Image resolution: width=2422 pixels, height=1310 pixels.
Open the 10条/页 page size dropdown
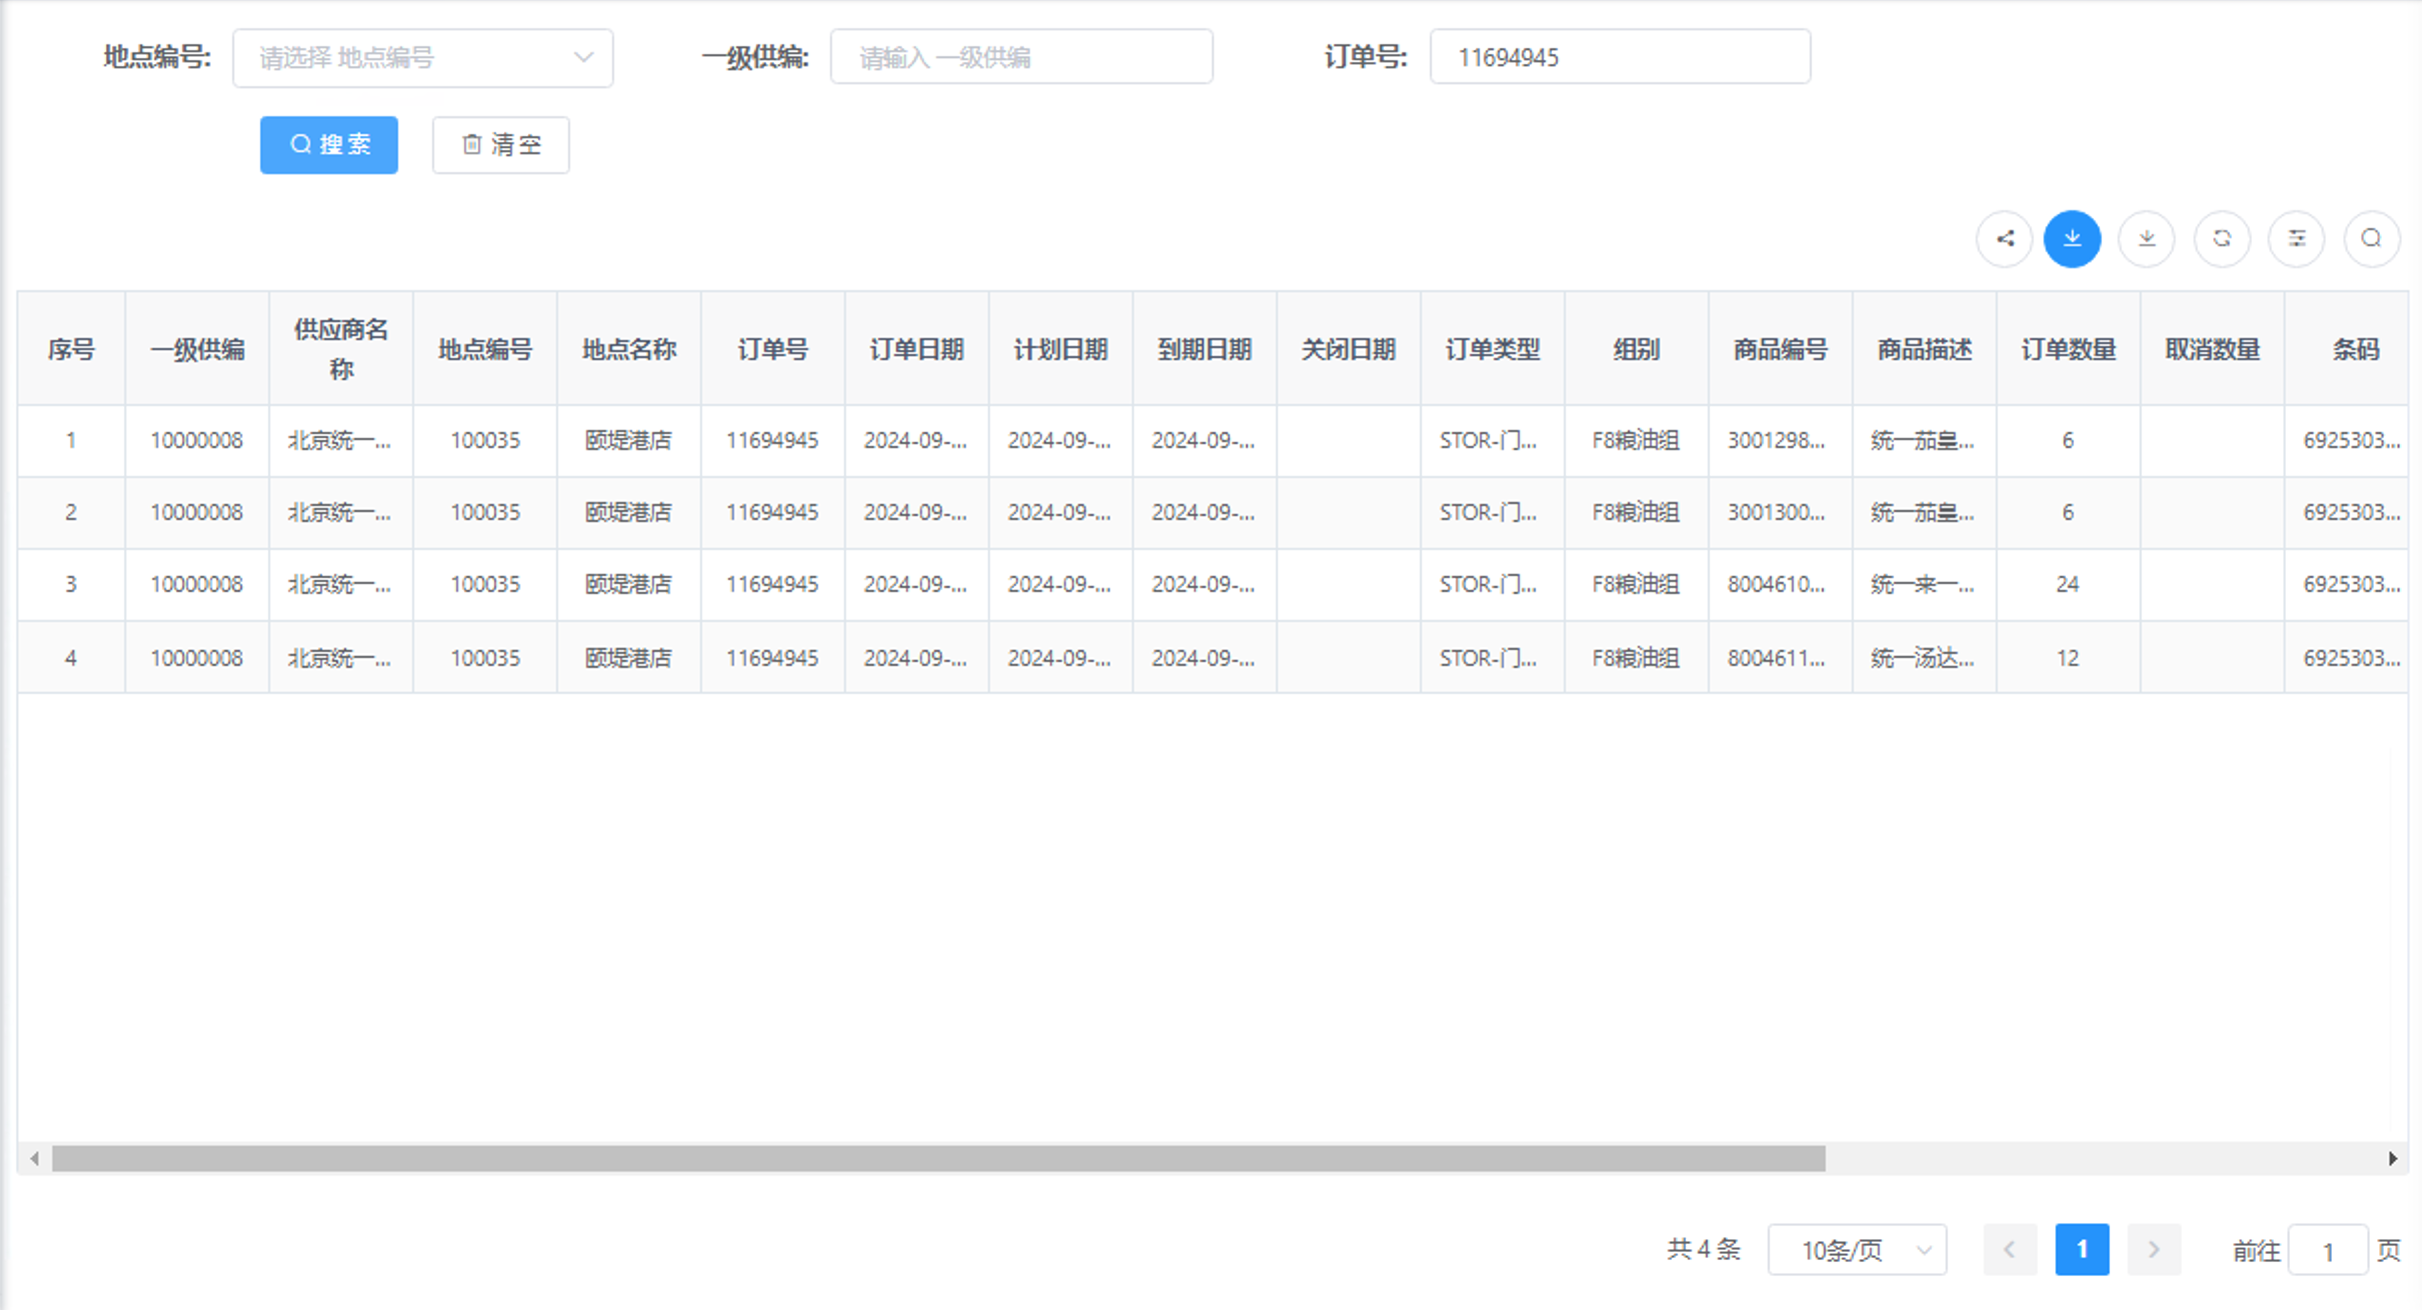pos(1856,1249)
